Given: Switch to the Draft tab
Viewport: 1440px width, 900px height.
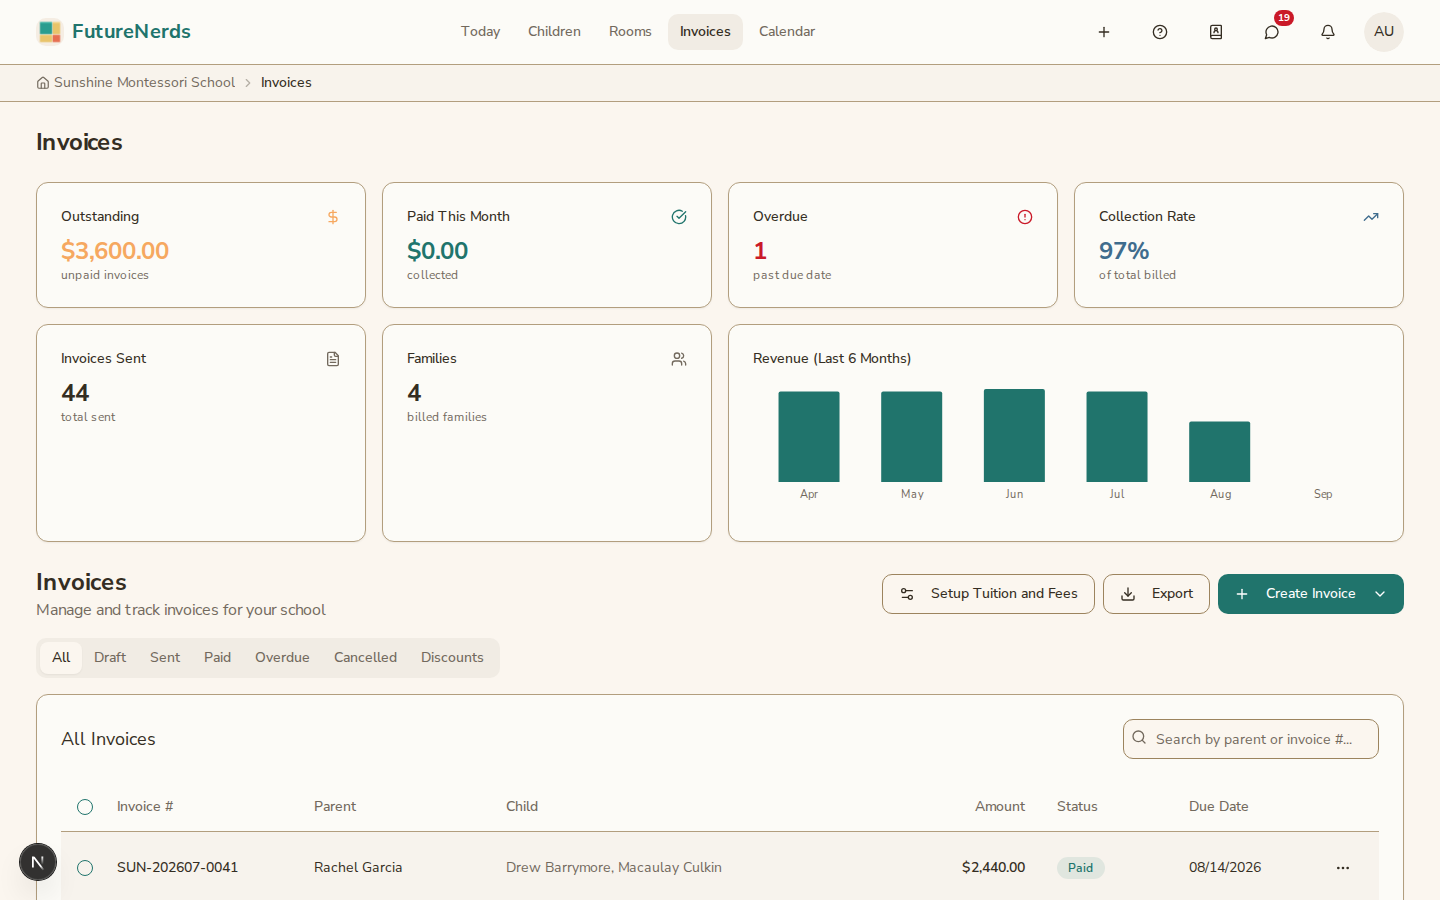Looking at the screenshot, I should [110, 658].
